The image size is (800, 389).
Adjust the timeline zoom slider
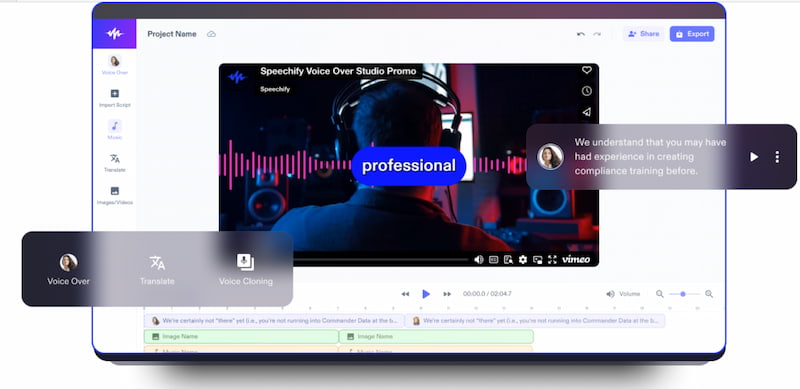(684, 294)
